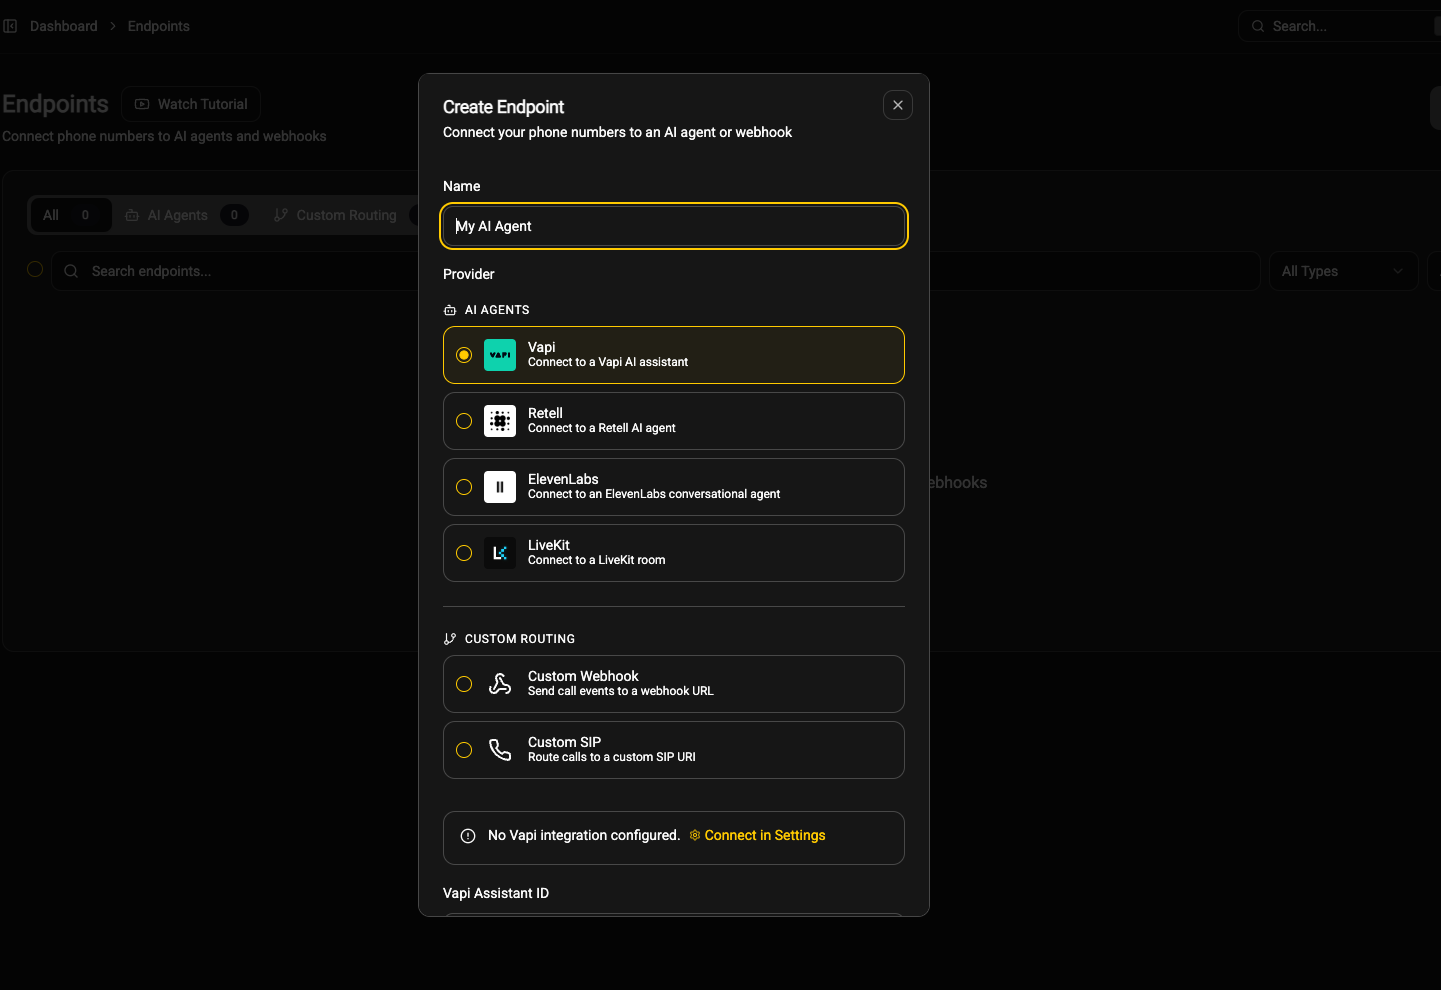This screenshot has height=990, width=1441.
Task: Close the Create Endpoint dialog
Action: pos(898,105)
